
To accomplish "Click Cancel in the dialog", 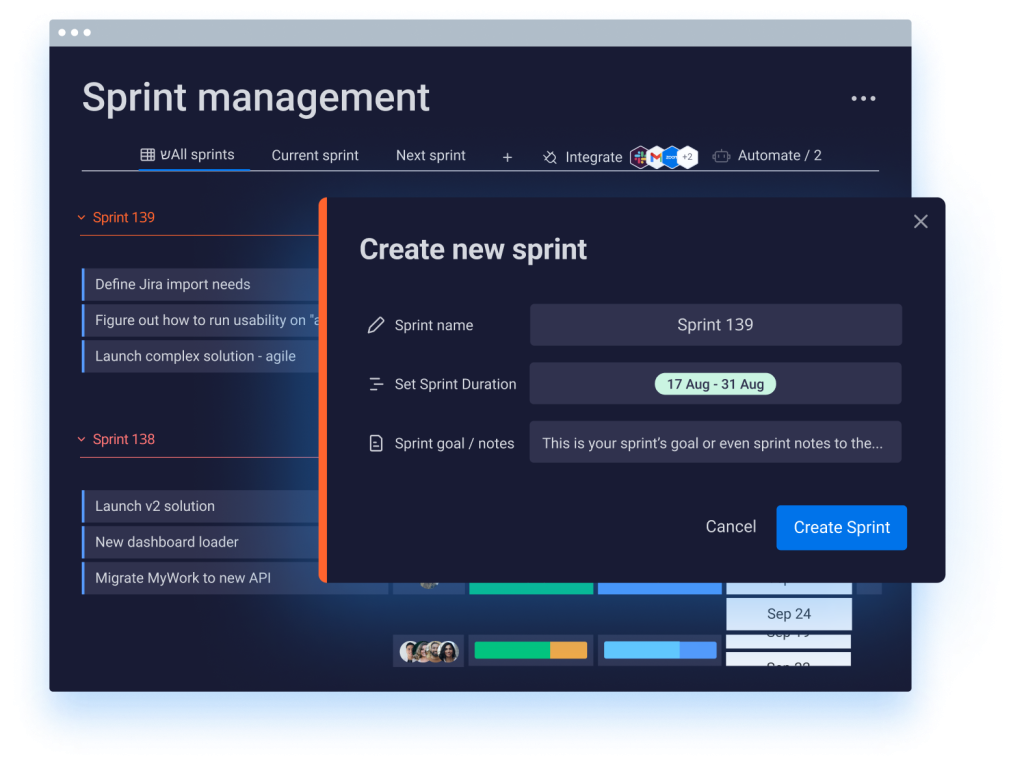I will click(730, 527).
